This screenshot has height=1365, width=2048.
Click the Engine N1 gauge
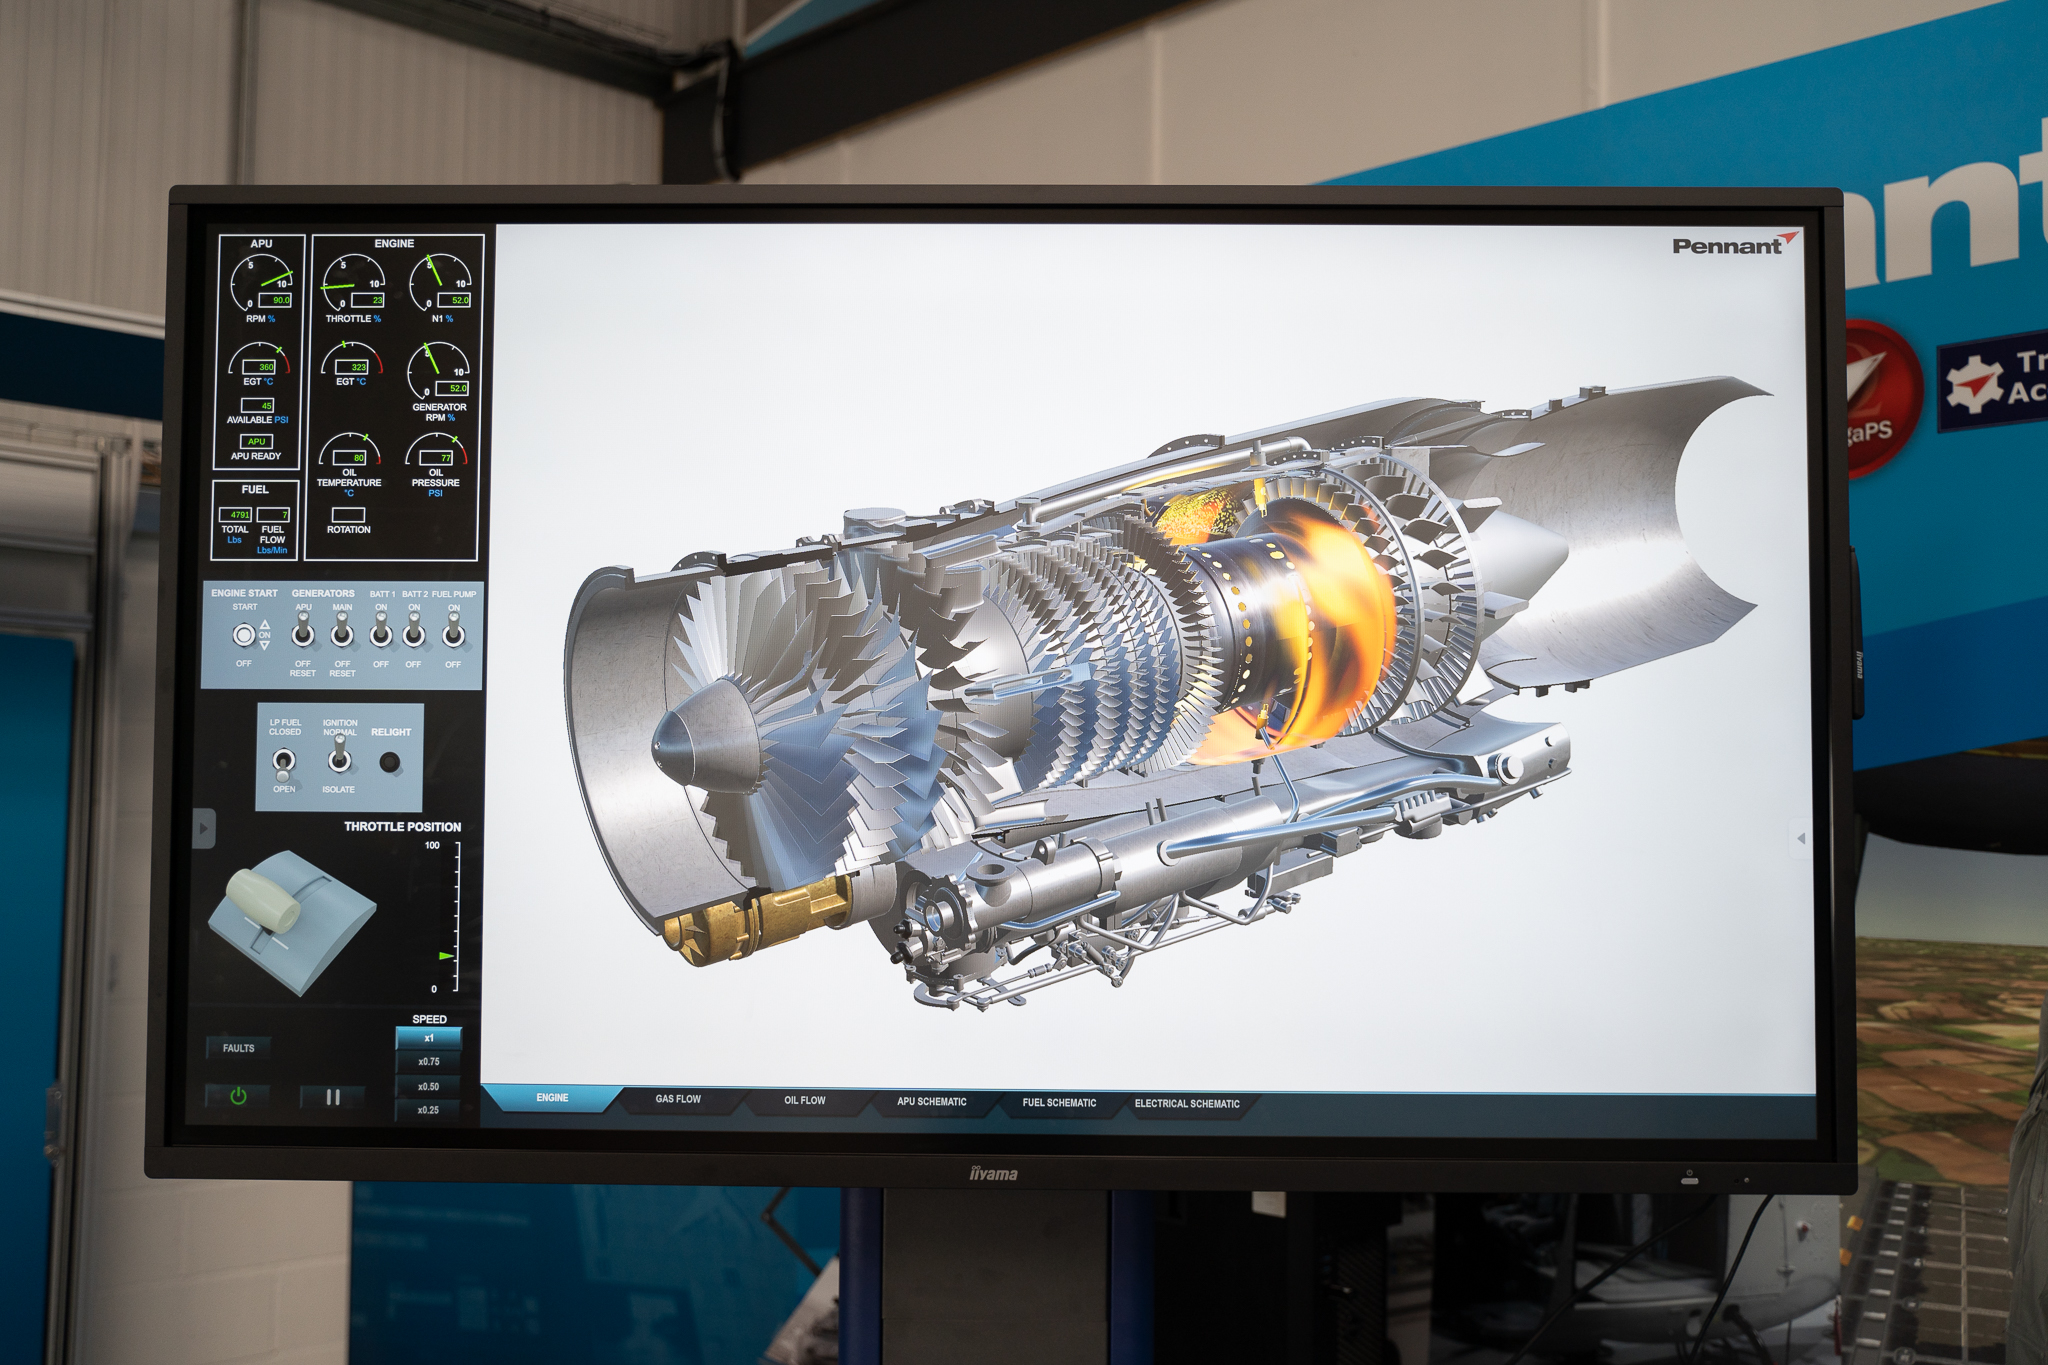[x=440, y=284]
